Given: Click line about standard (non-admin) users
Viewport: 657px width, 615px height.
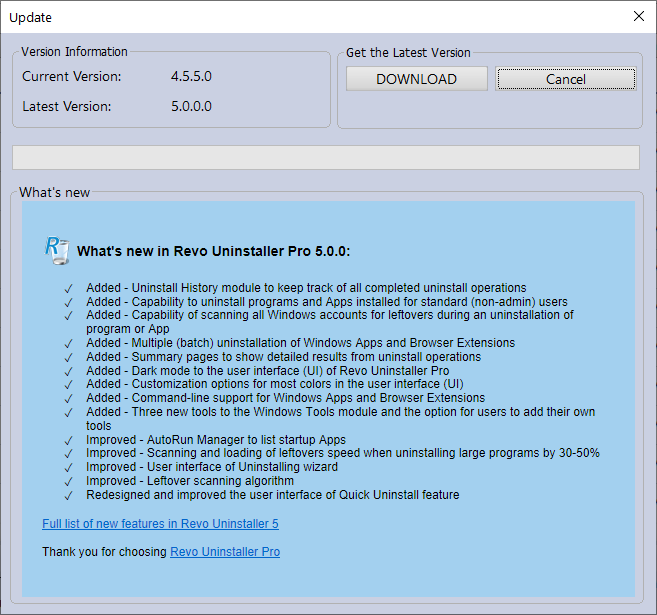Looking at the screenshot, I should click(327, 302).
